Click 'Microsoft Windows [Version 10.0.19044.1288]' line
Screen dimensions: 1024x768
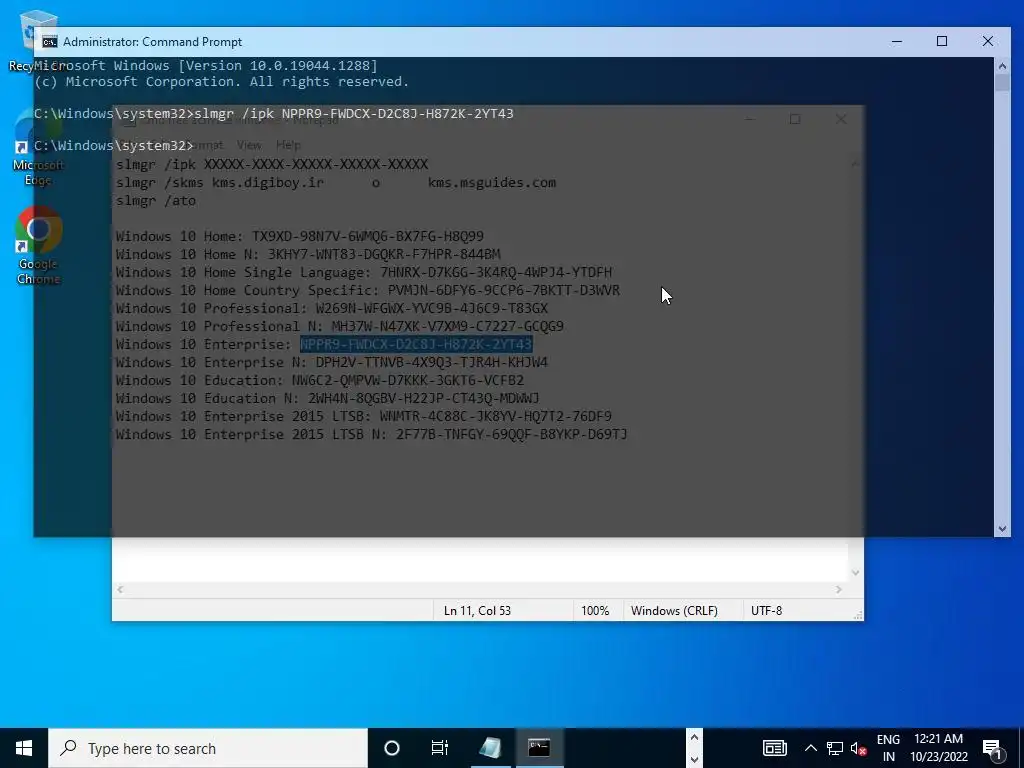click(206, 65)
